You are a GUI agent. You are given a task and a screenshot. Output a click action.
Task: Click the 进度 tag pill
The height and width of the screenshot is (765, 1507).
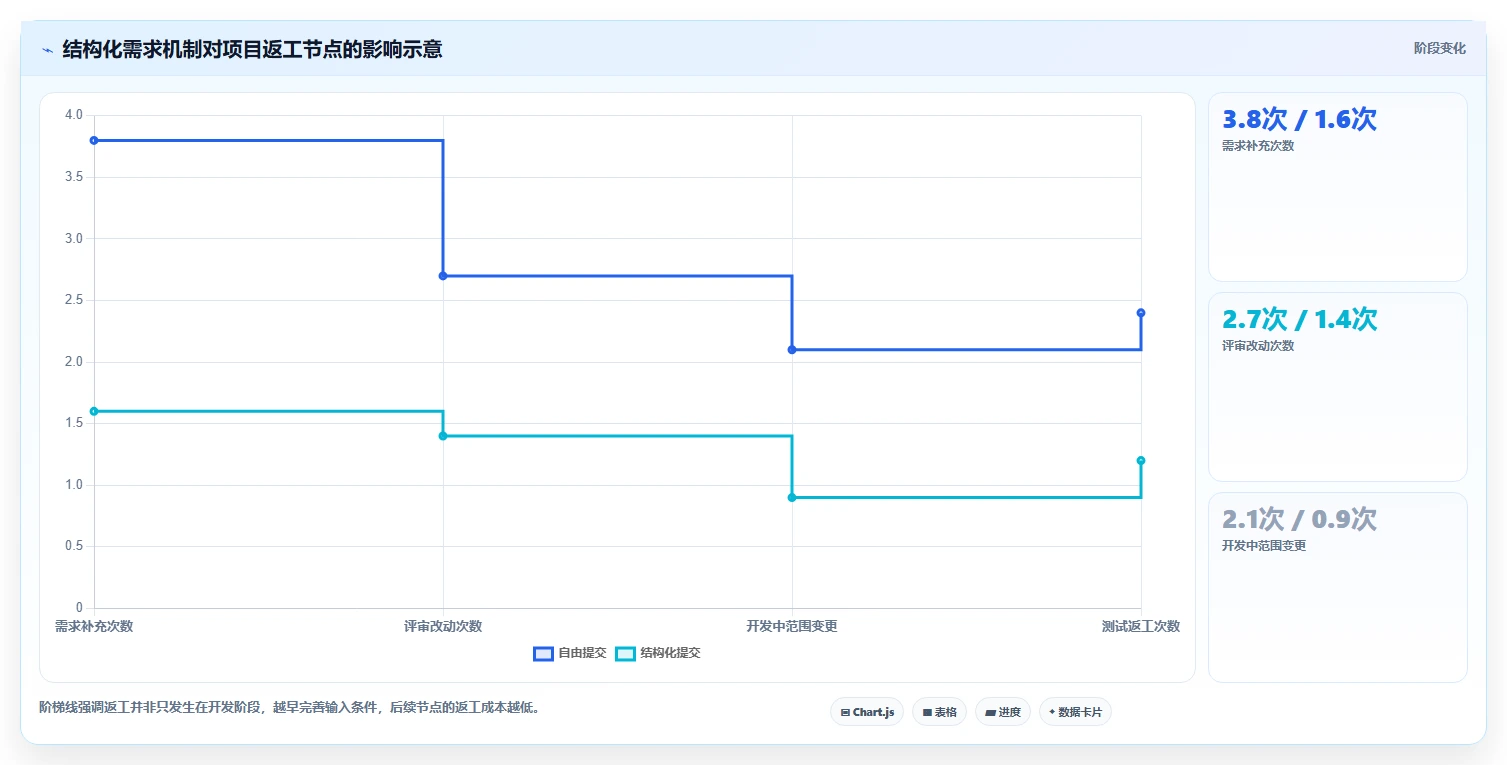(x=1003, y=712)
